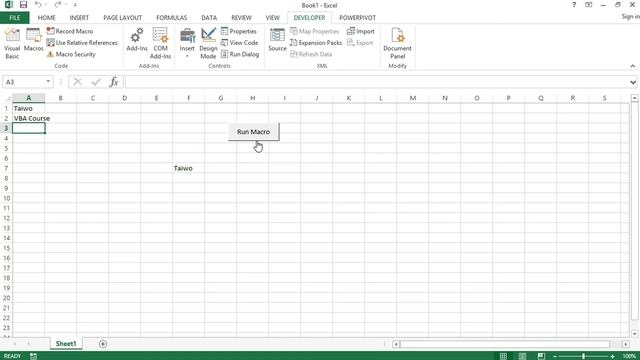
Task: Switch to the REVIEW tab
Action: (241, 18)
